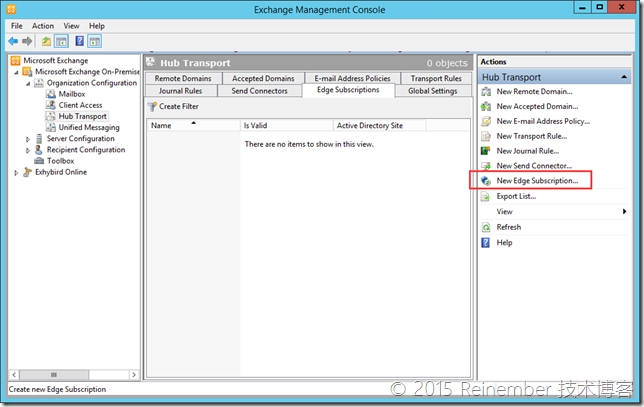Image resolution: width=644 pixels, height=407 pixels.
Task: Click the Create Filter funnel icon
Action: pyautogui.click(x=152, y=107)
